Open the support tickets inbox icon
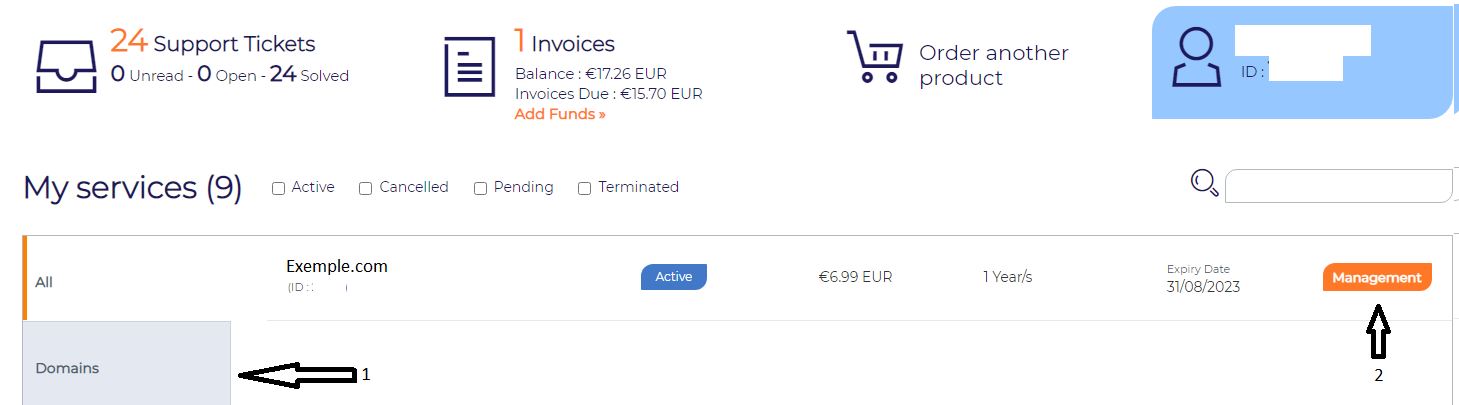 tap(66, 66)
